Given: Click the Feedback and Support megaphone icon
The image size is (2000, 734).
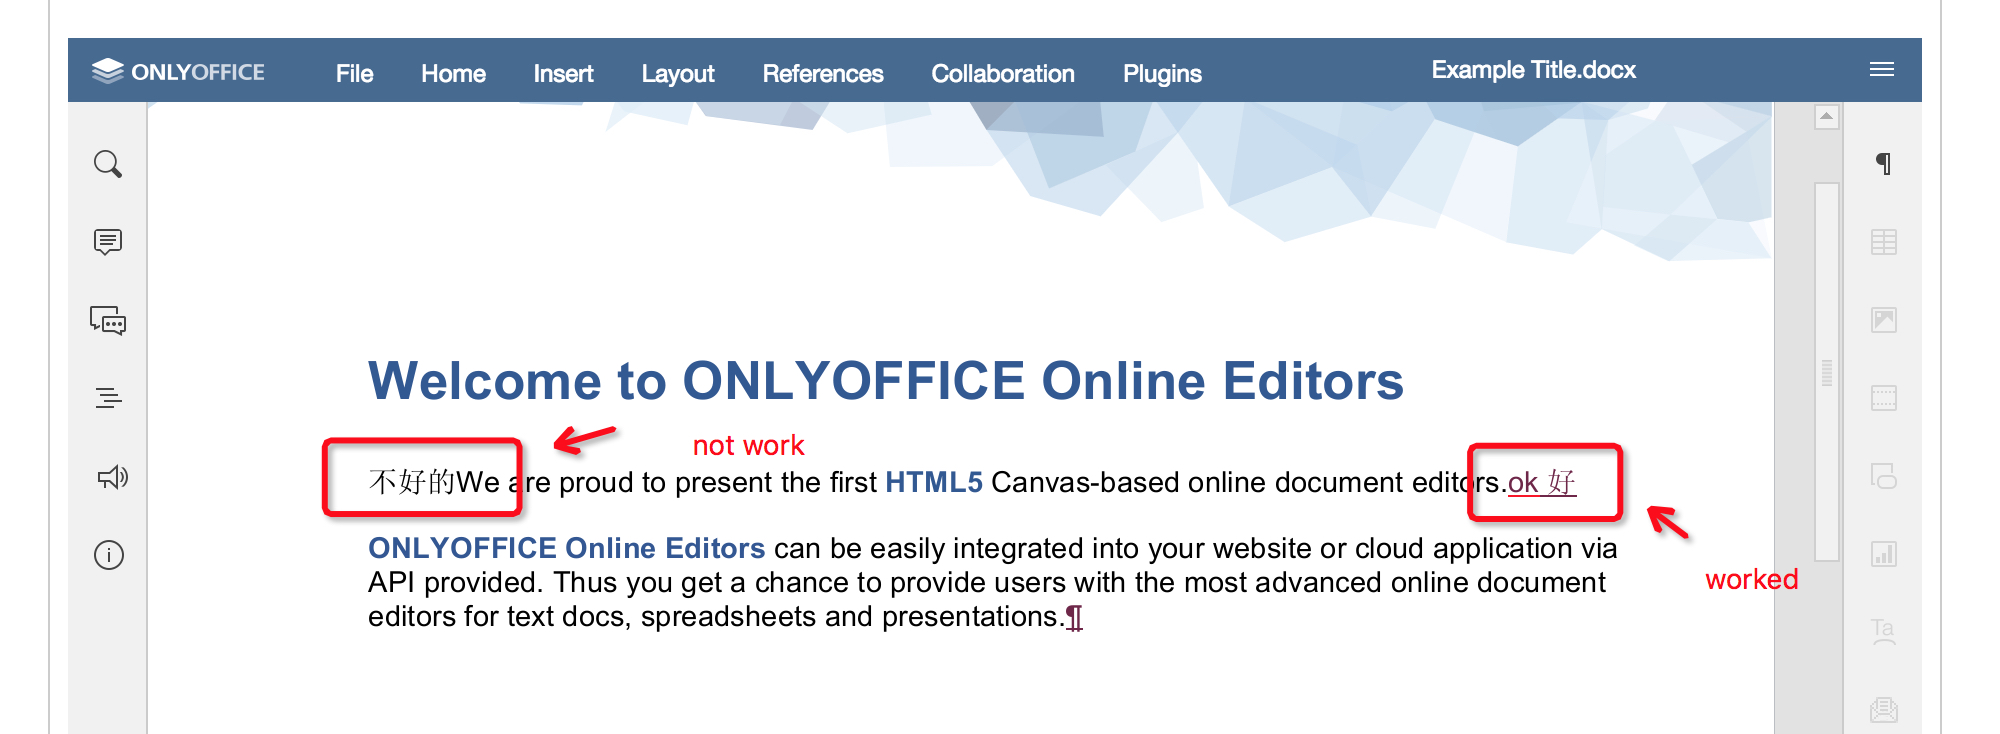Looking at the screenshot, I should click(112, 477).
